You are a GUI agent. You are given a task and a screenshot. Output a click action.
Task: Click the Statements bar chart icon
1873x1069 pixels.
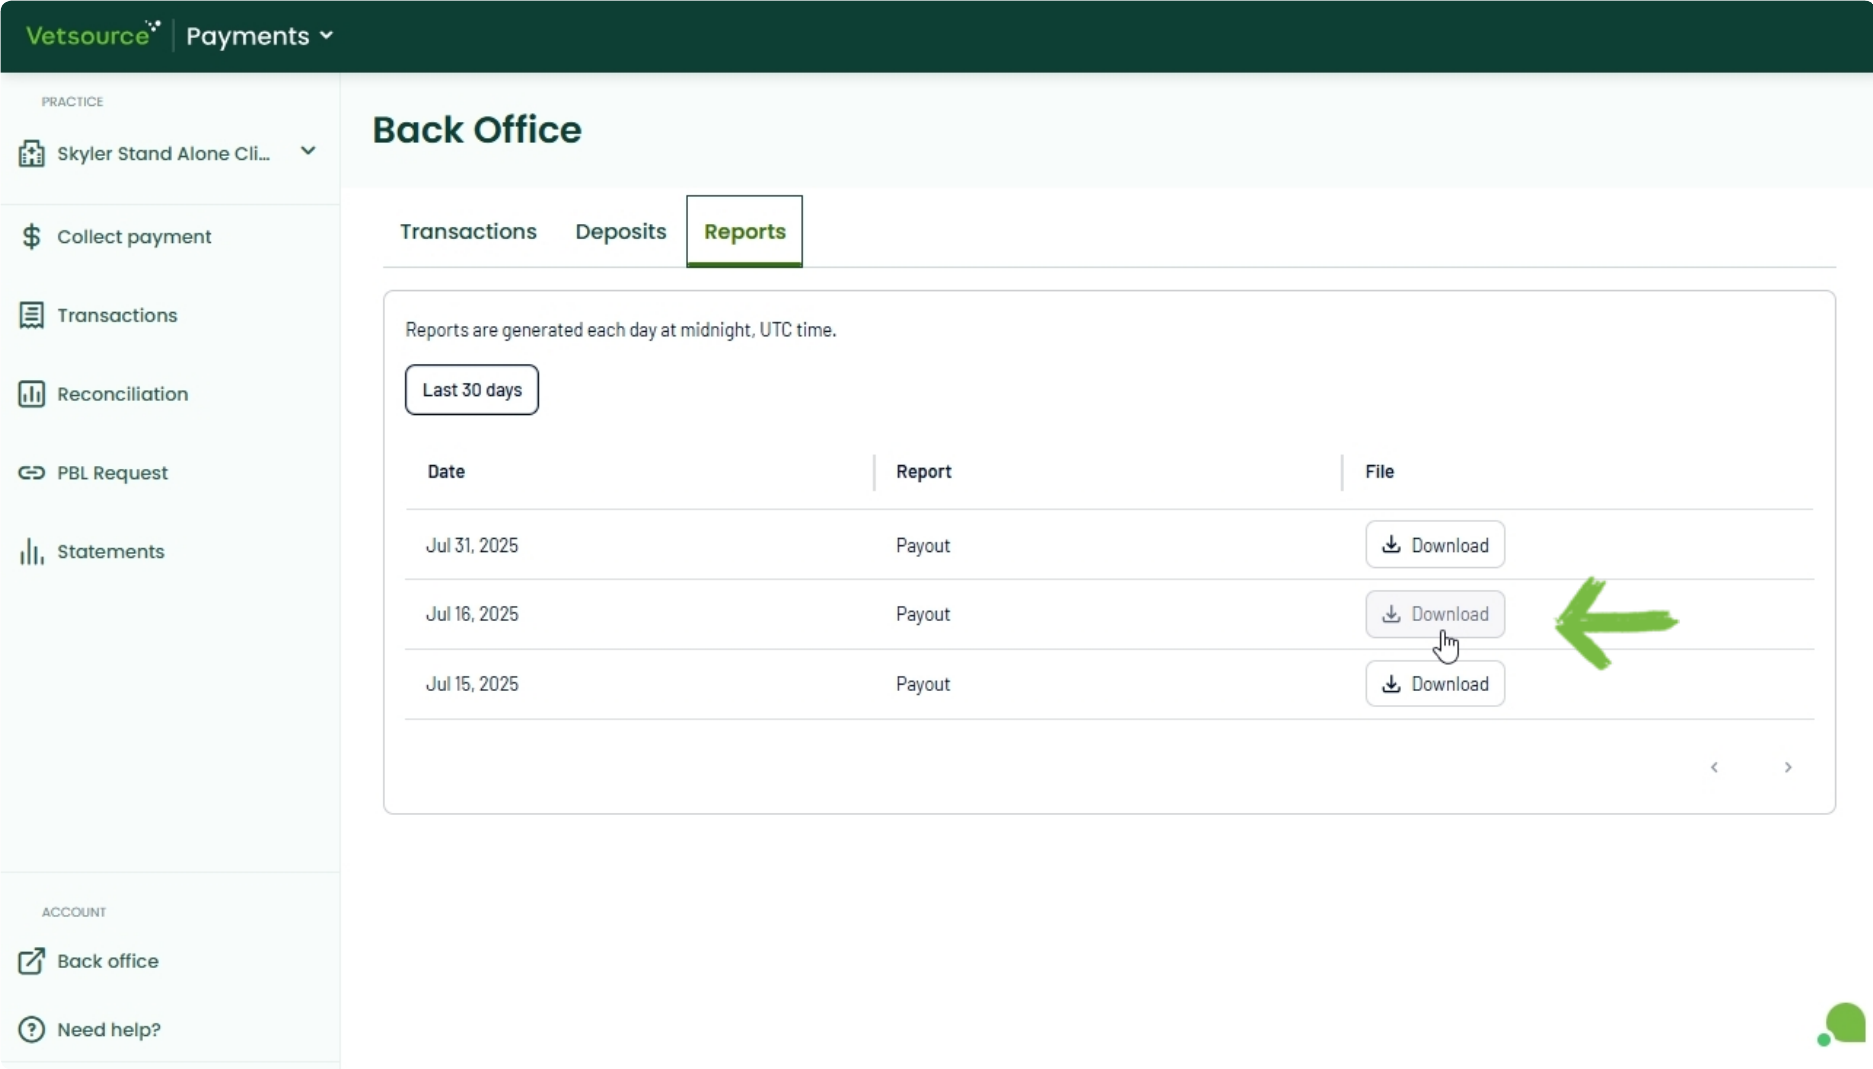pyautogui.click(x=31, y=552)
